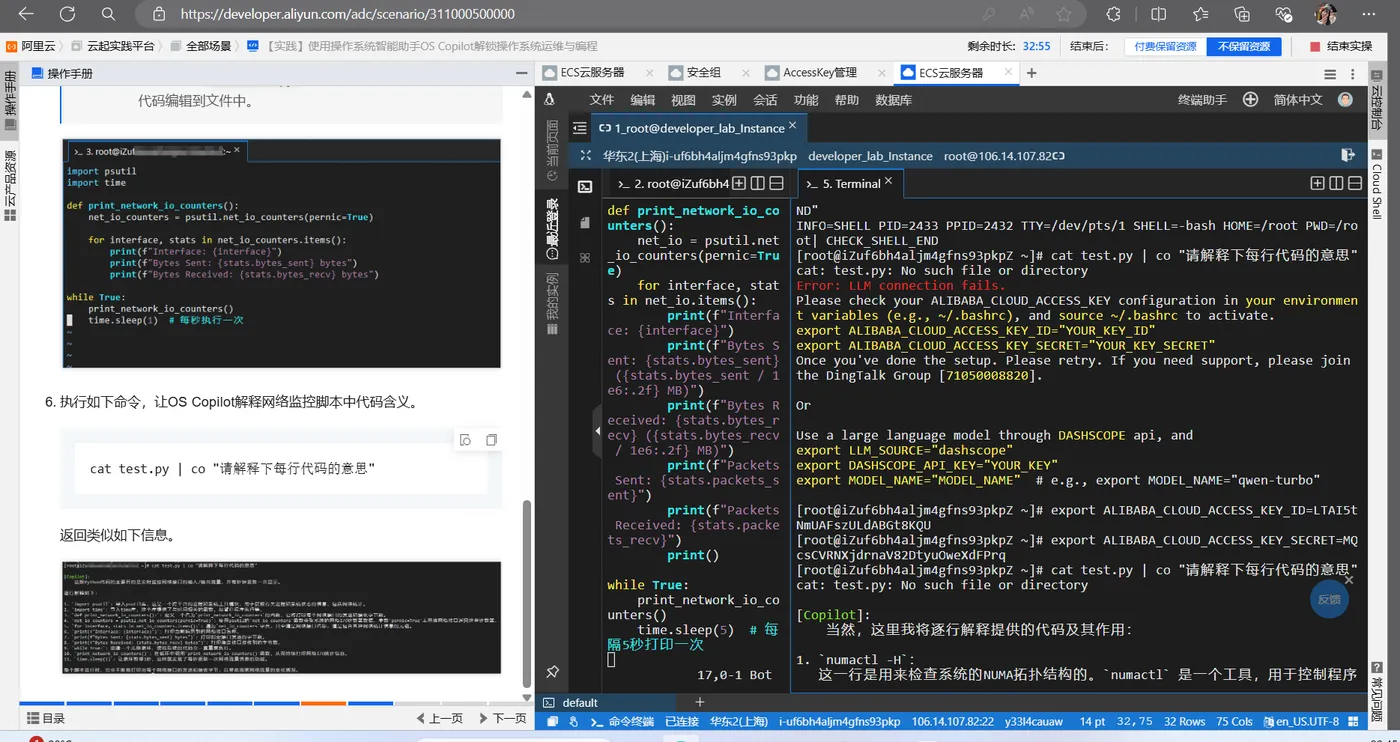1400x742 pixels.
Task: Open the 文件 menu
Action: pyautogui.click(x=601, y=99)
